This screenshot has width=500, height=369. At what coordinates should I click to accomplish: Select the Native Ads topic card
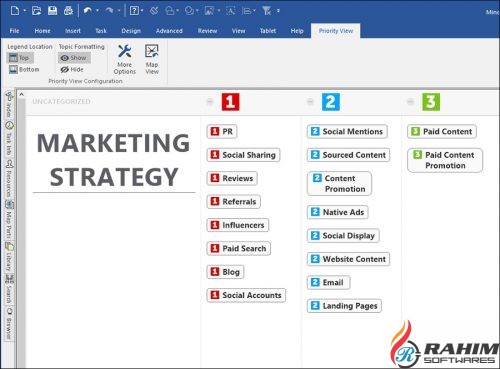pyautogui.click(x=337, y=212)
